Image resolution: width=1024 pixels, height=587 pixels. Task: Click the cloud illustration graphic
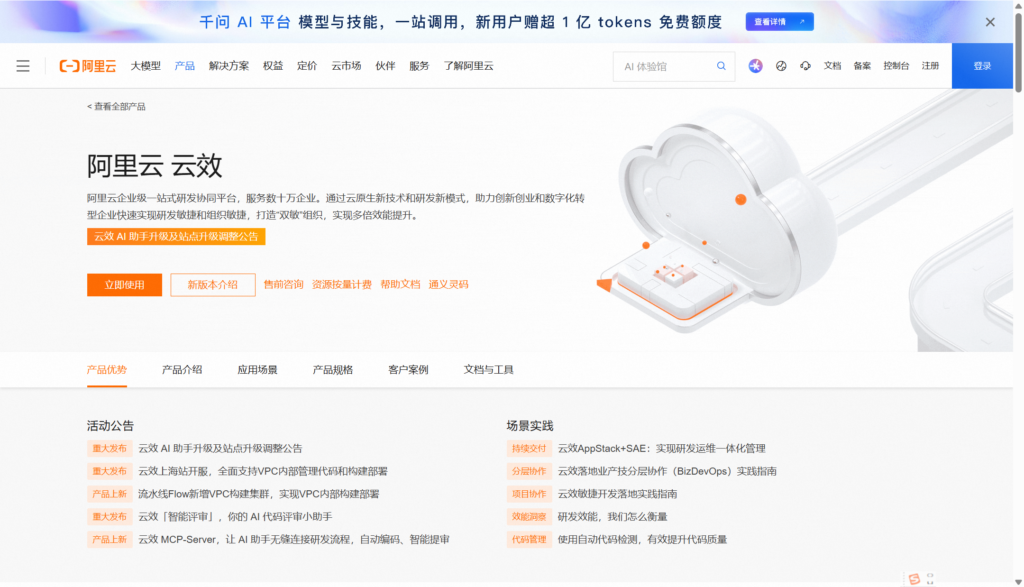coord(718,222)
